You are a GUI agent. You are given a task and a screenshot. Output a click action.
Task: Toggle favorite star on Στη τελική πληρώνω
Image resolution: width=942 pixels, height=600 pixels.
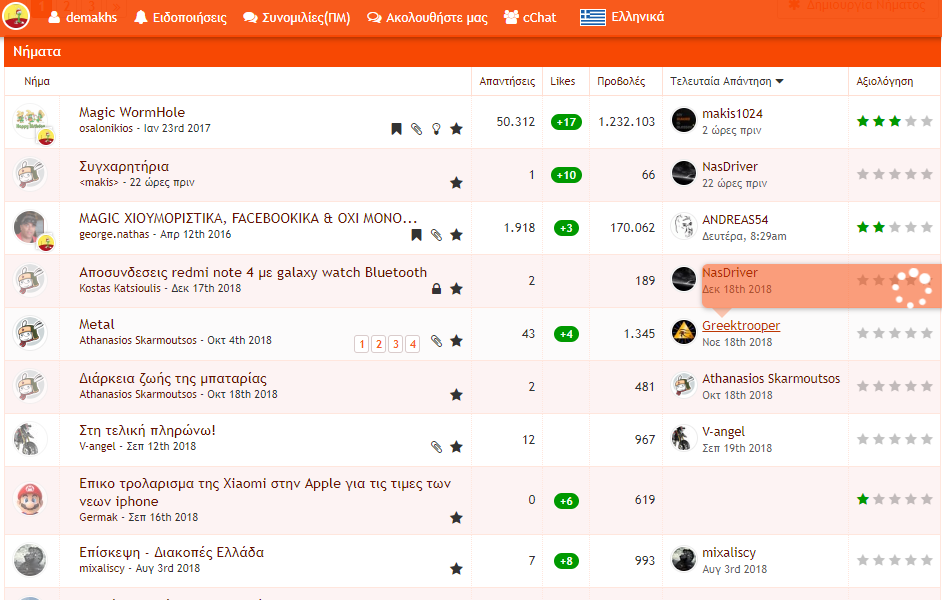[x=457, y=447]
